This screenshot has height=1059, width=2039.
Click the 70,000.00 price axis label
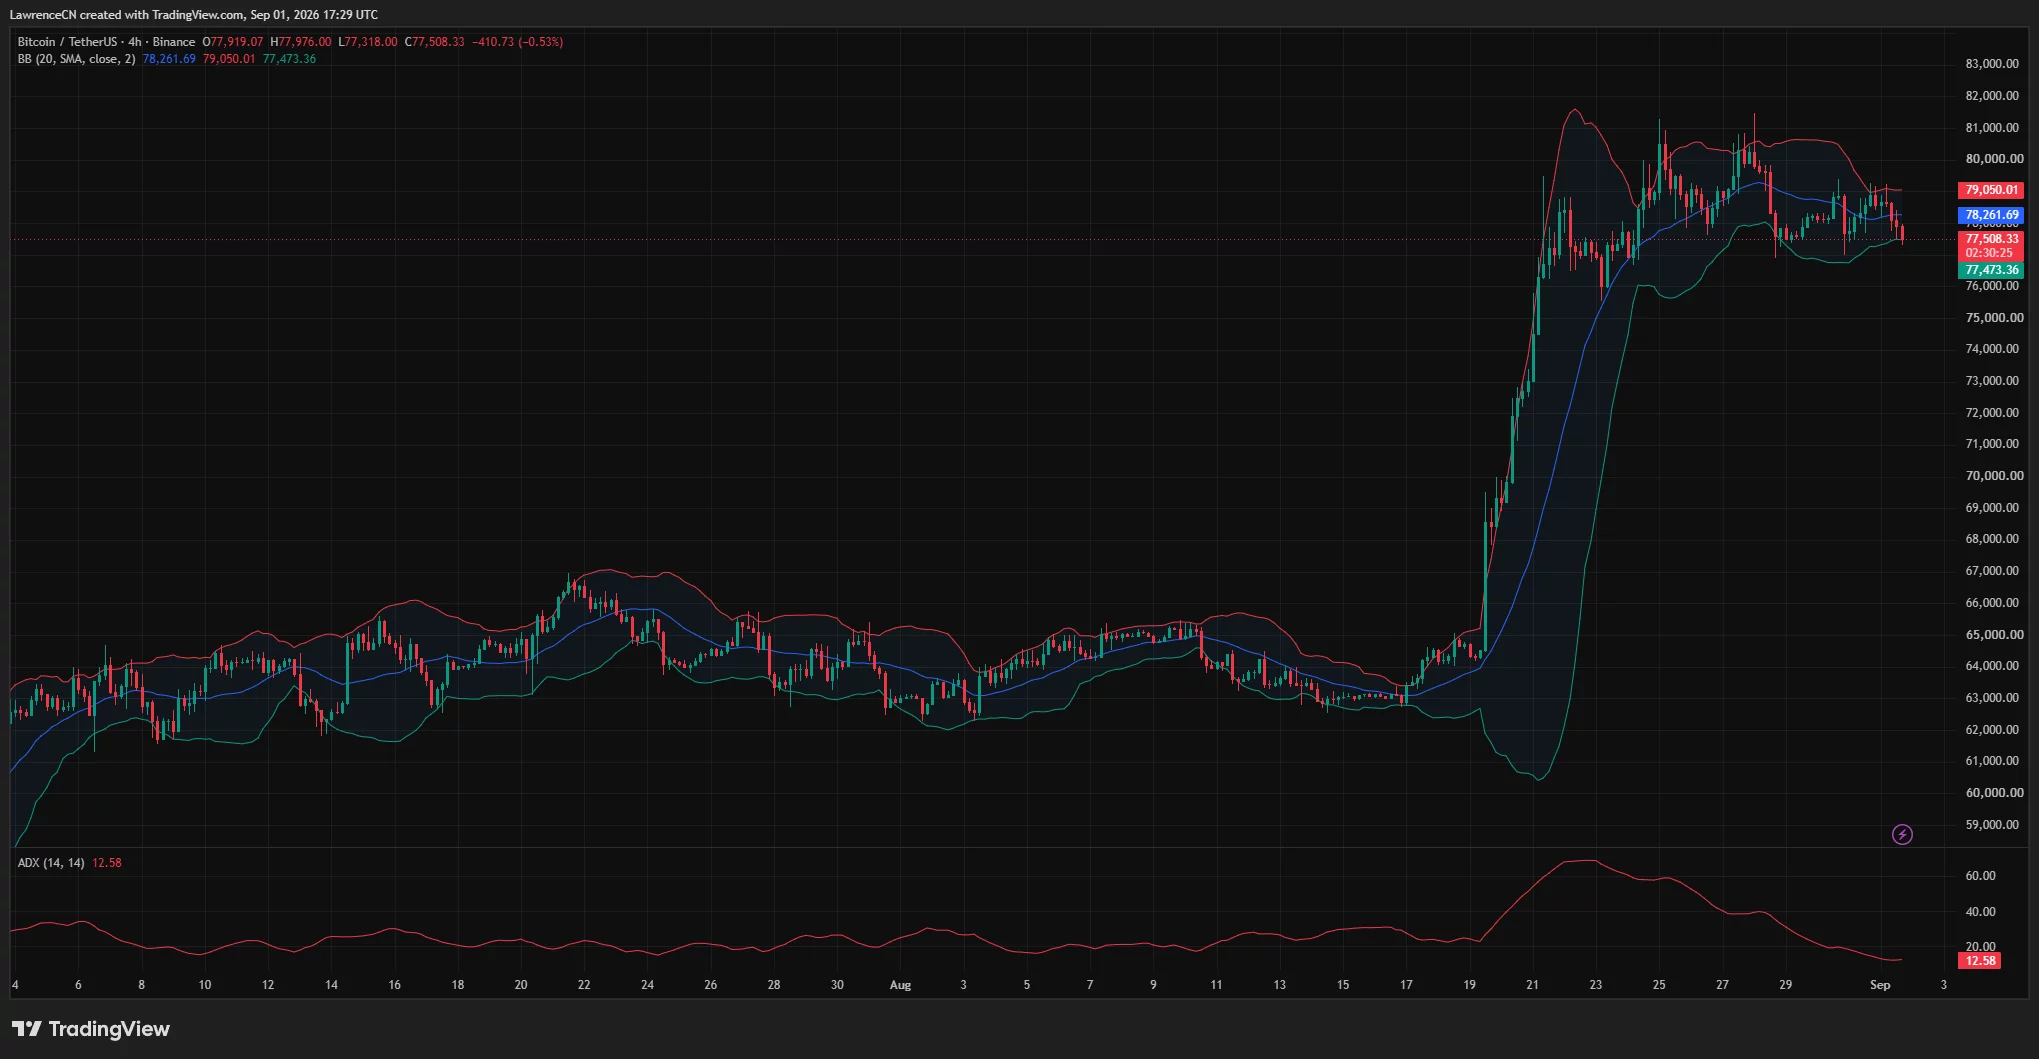[x=1993, y=476]
